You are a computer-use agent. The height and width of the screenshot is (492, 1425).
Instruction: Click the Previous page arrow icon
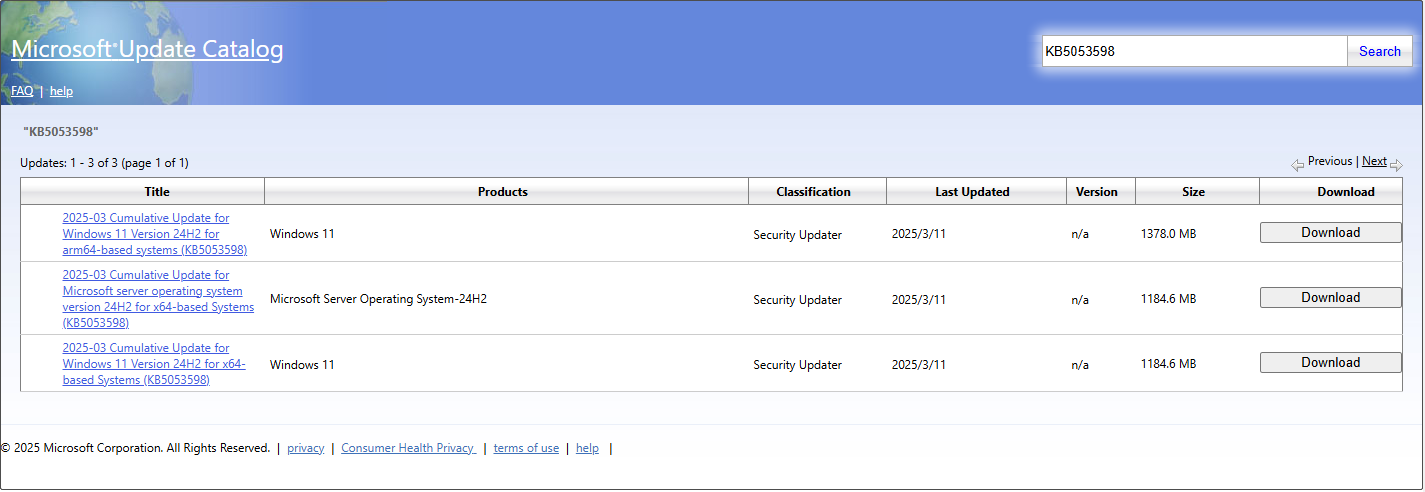(1297, 165)
